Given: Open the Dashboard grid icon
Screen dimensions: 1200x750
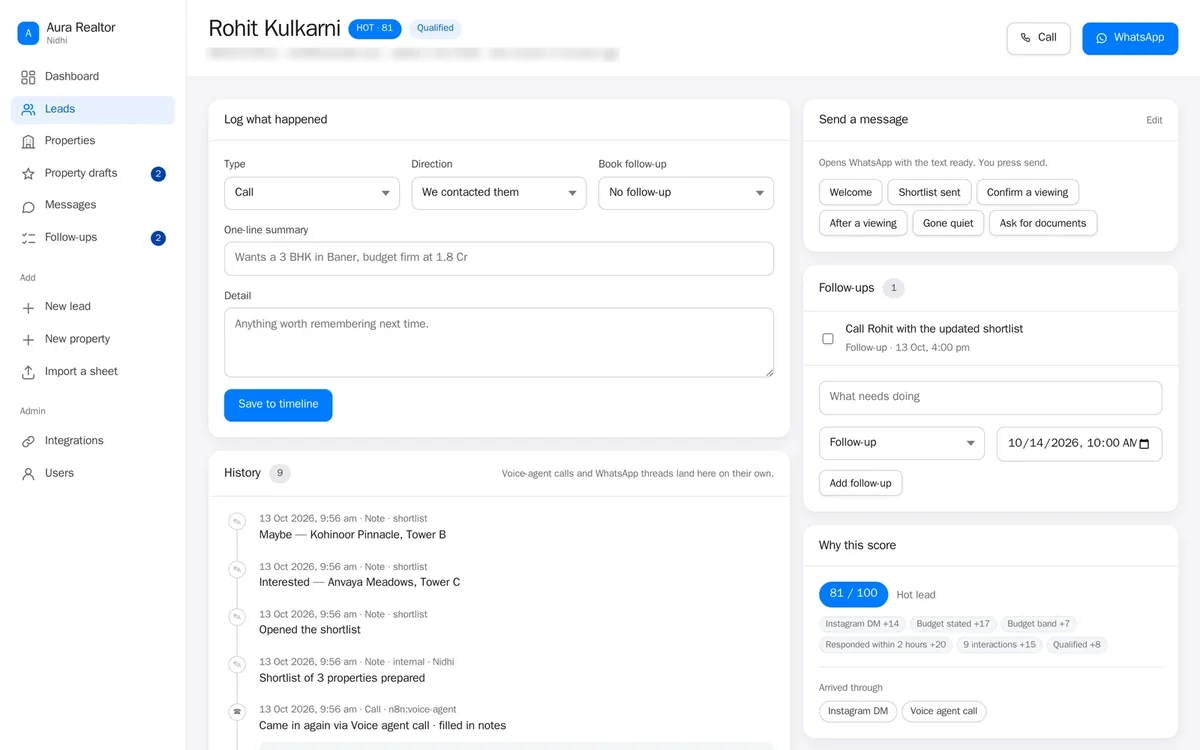Looking at the screenshot, I should pyautogui.click(x=28, y=77).
